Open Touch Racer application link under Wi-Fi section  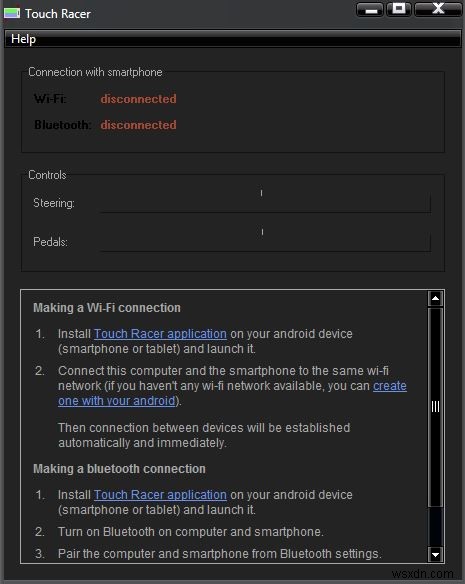click(x=160, y=334)
